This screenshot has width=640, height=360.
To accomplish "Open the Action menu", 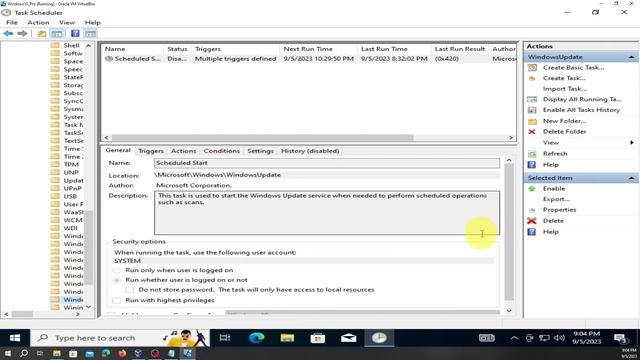I will [38, 22].
